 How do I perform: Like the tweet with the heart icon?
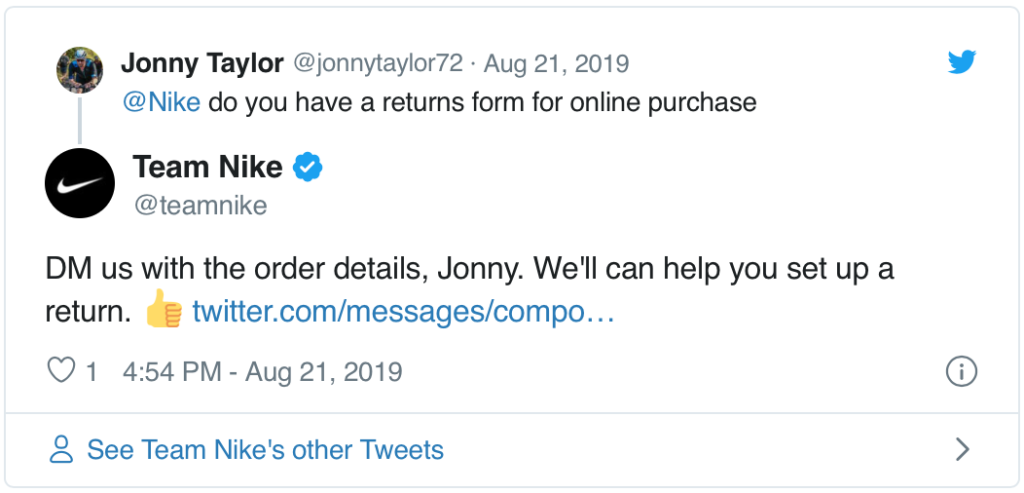(x=62, y=372)
